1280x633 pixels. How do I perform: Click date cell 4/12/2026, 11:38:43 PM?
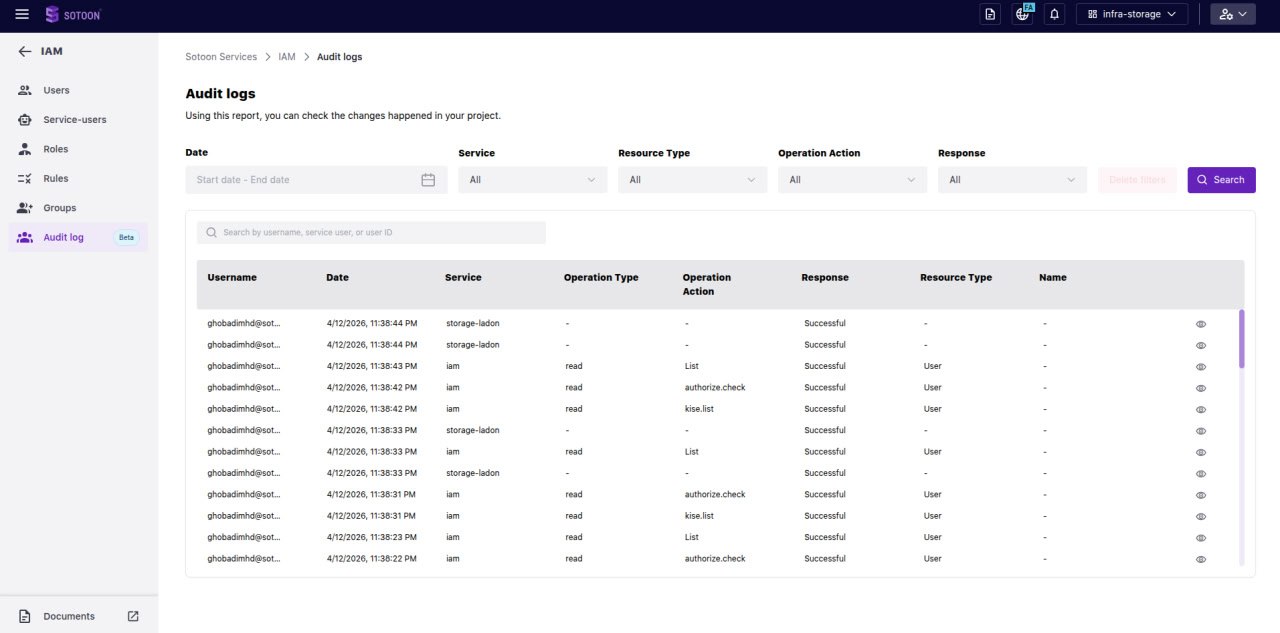[x=371, y=366]
